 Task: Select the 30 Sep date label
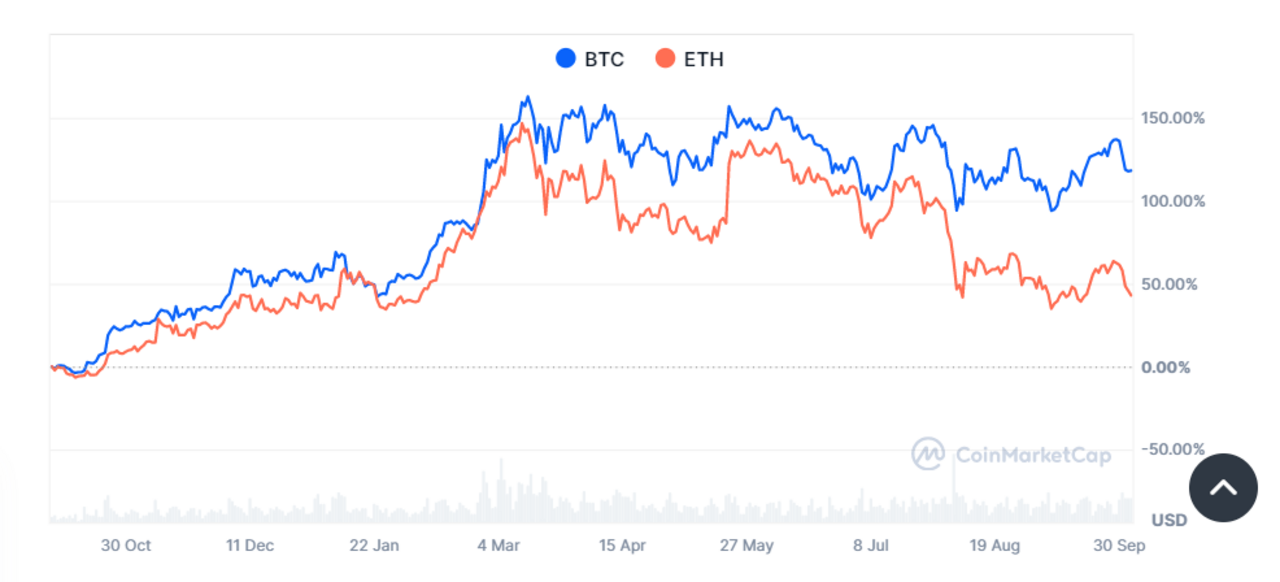(1119, 546)
